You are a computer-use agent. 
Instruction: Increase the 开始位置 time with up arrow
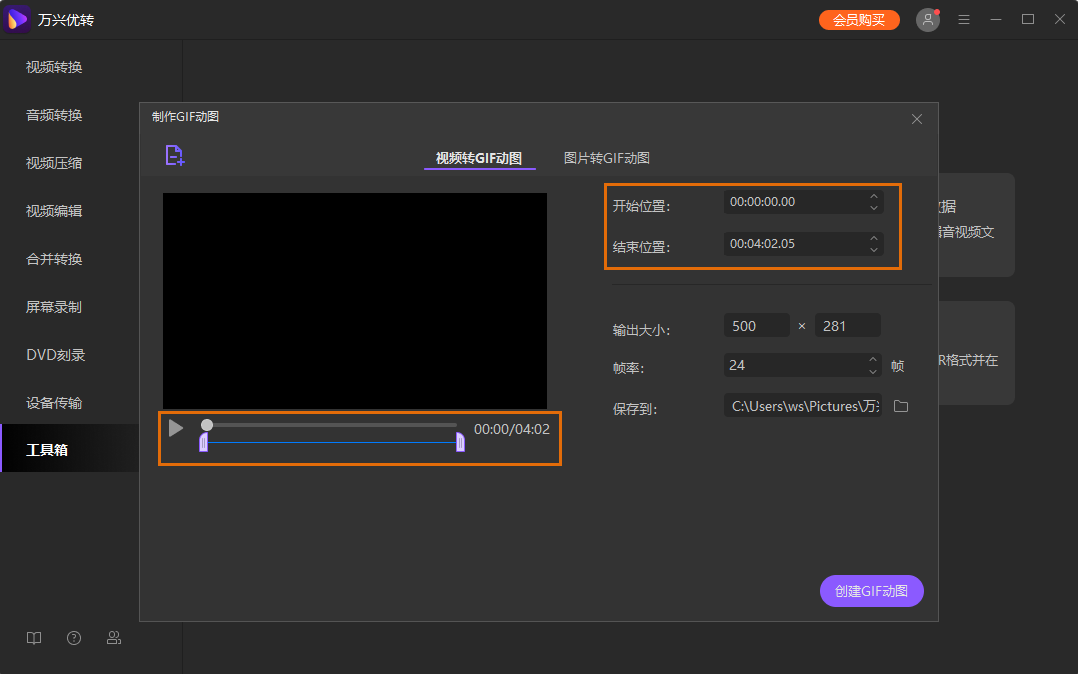(x=874, y=196)
